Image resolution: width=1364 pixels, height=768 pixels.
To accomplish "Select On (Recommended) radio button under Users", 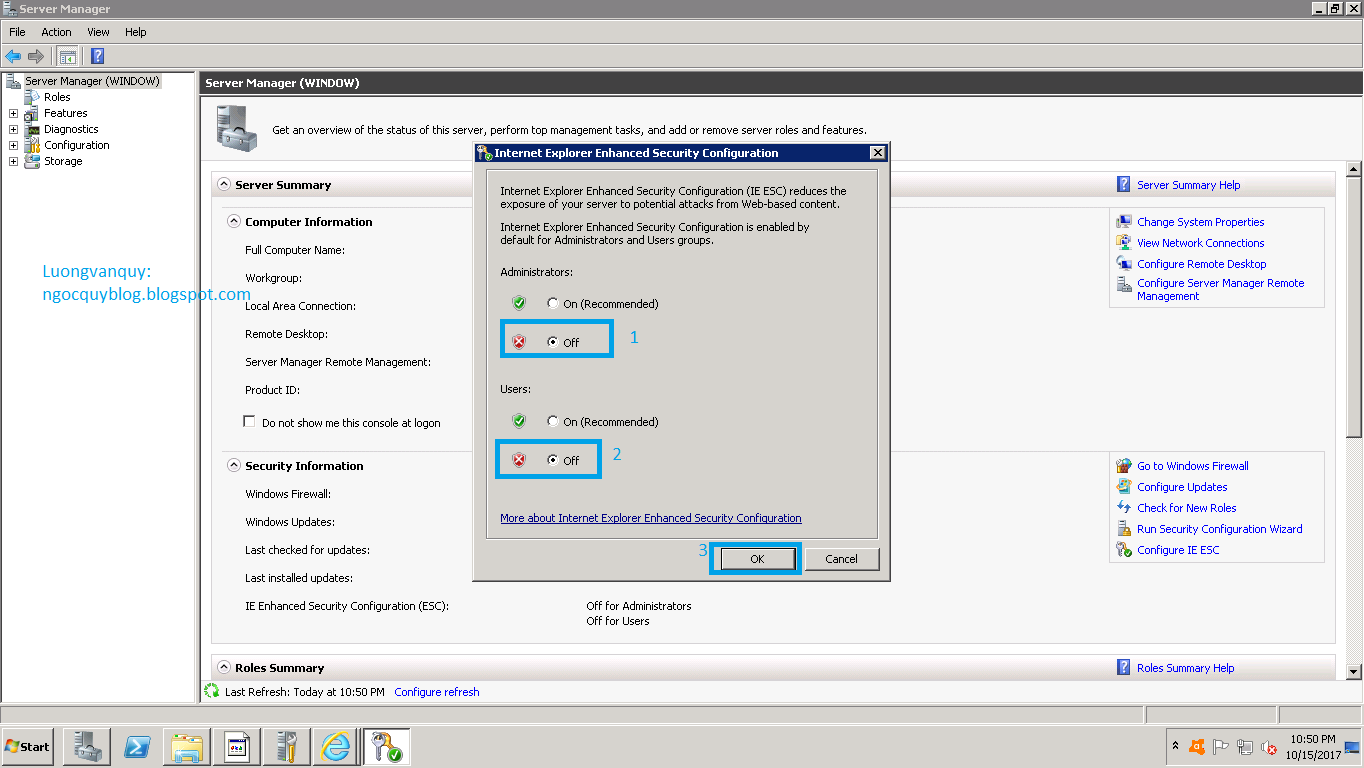I will [x=552, y=421].
